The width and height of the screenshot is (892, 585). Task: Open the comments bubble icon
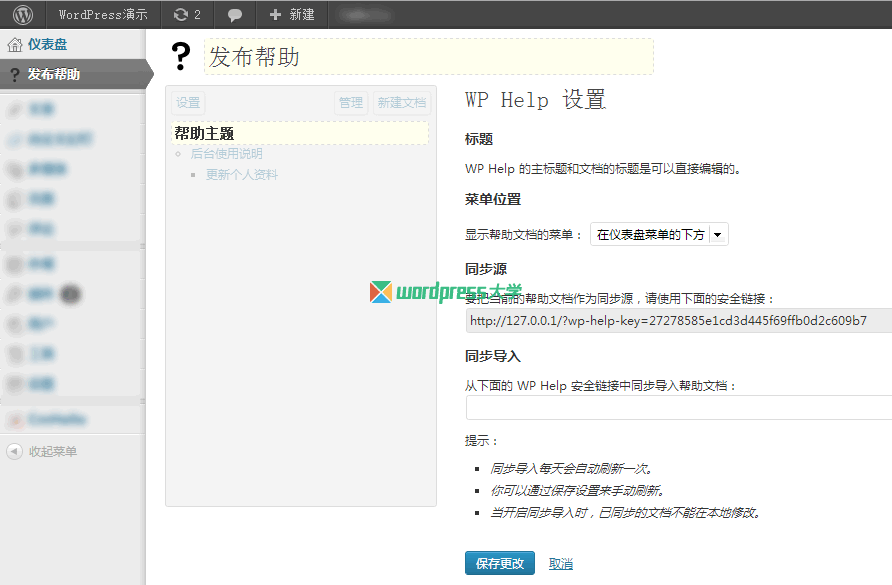click(234, 15)
